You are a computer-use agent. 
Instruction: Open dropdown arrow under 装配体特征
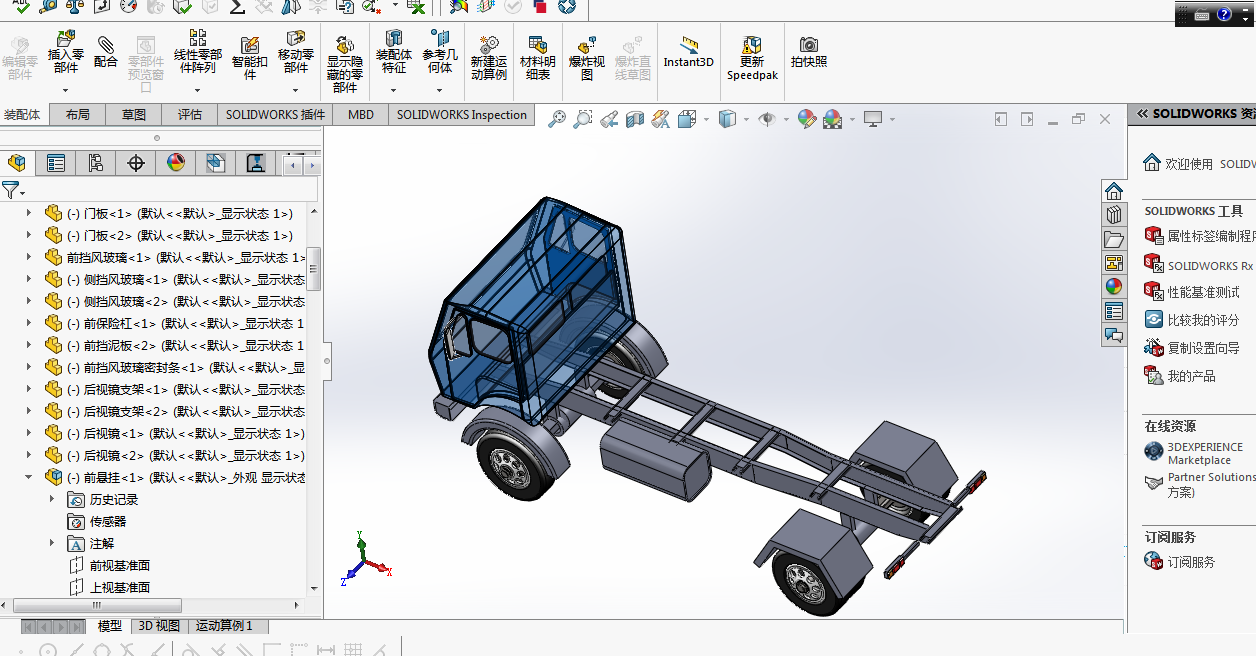coord(394,89)
